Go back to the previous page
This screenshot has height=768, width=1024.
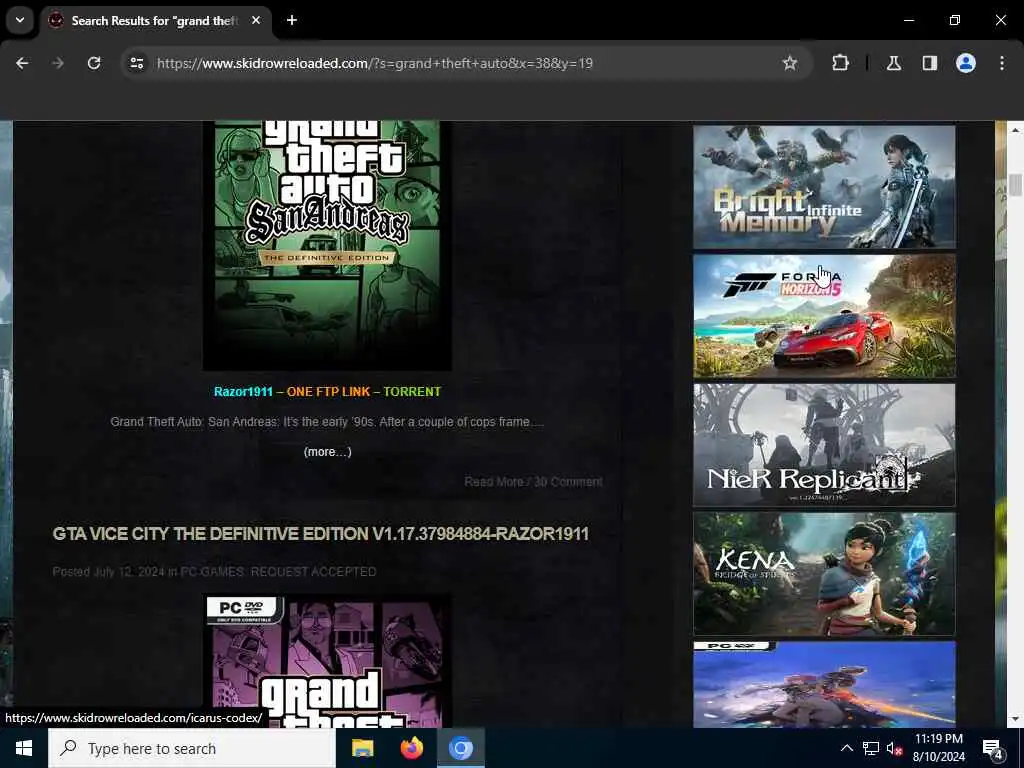pos(22,63)
